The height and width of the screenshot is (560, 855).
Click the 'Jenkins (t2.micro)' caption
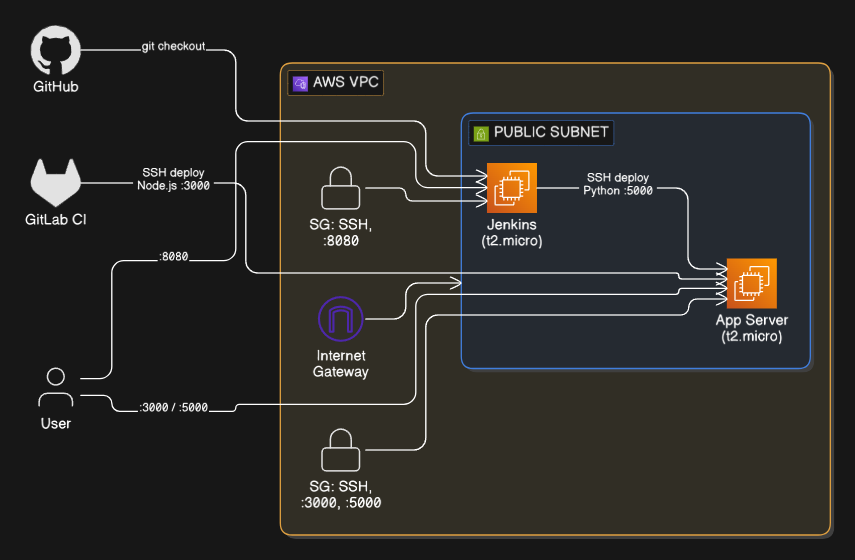(x=511, y=233)
